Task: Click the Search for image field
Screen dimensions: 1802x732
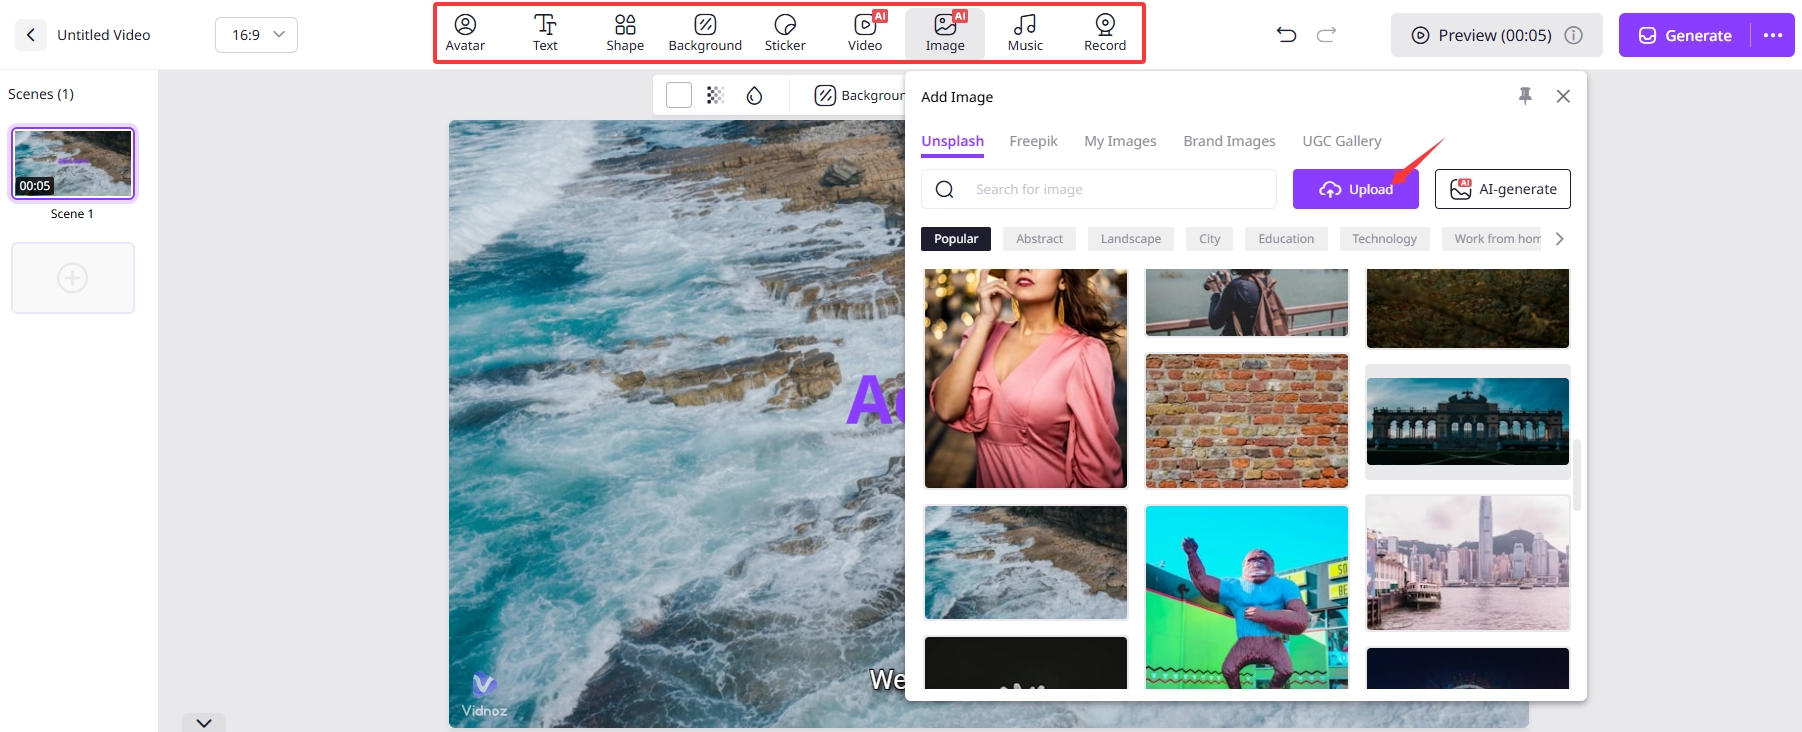Action: (x=1098, y=189)
